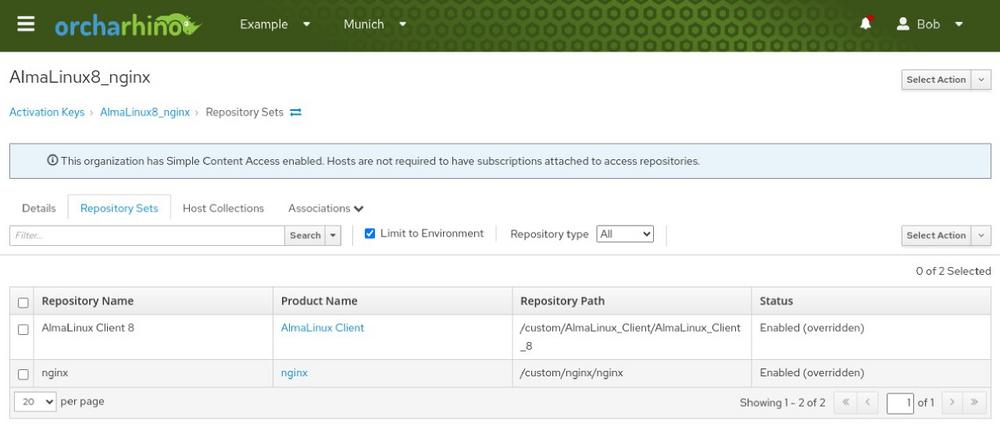The height and width of the screenshot is (445, 1000).
Task: Go to the next page of results
Action: tap(952, 403)
